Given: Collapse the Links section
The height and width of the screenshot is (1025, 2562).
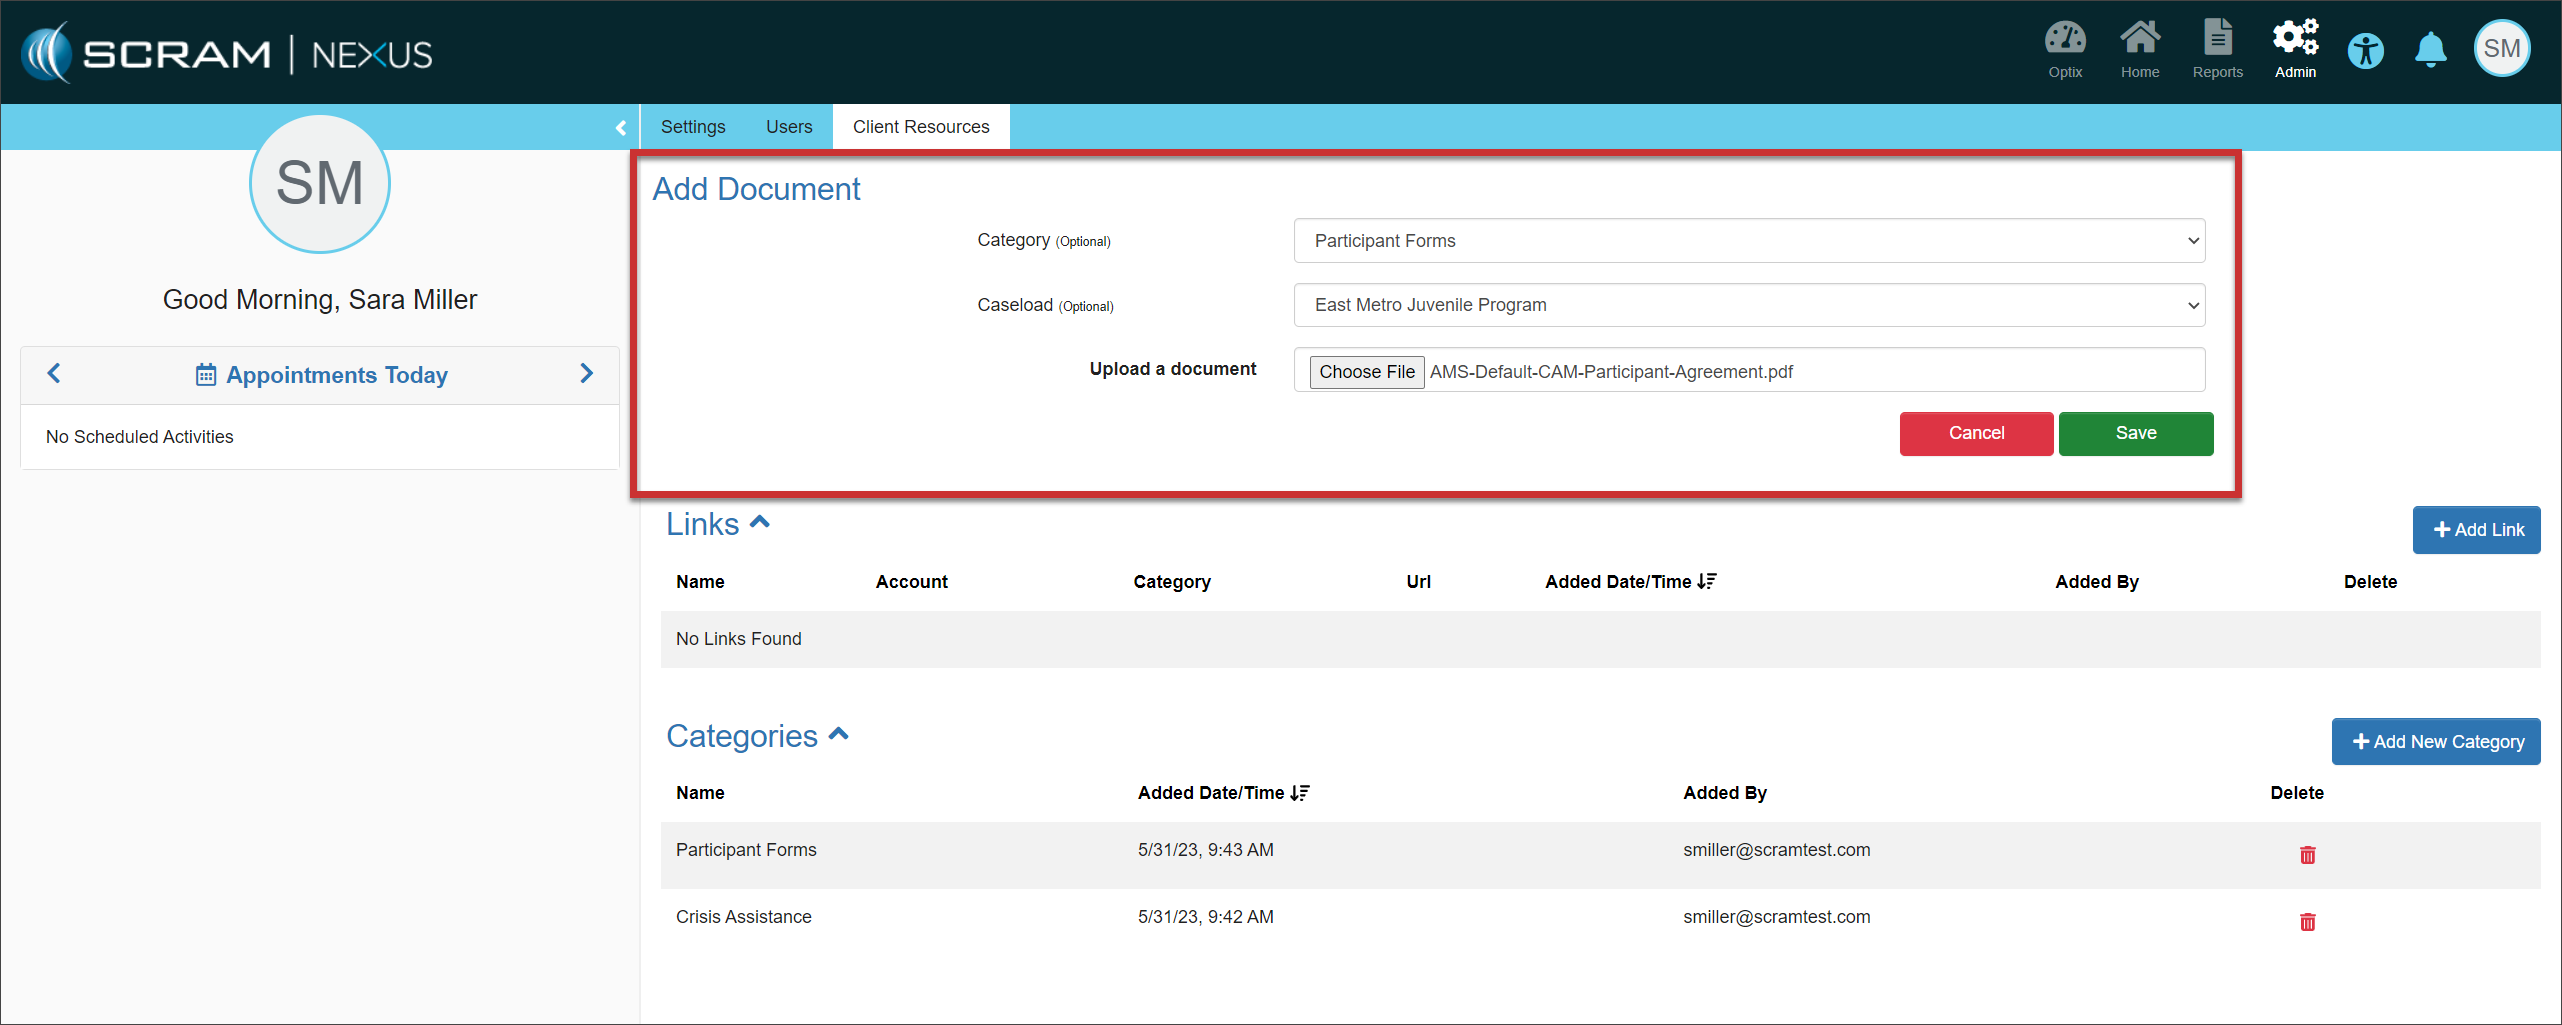Looking at the screenshot, I should click(760, 522).
